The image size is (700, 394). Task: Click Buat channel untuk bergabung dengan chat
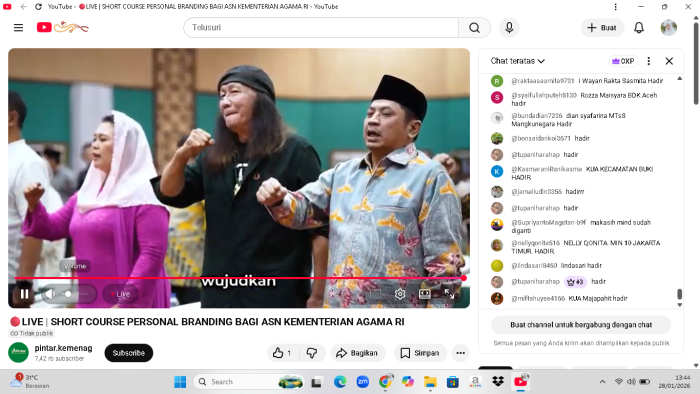[581, 325]
